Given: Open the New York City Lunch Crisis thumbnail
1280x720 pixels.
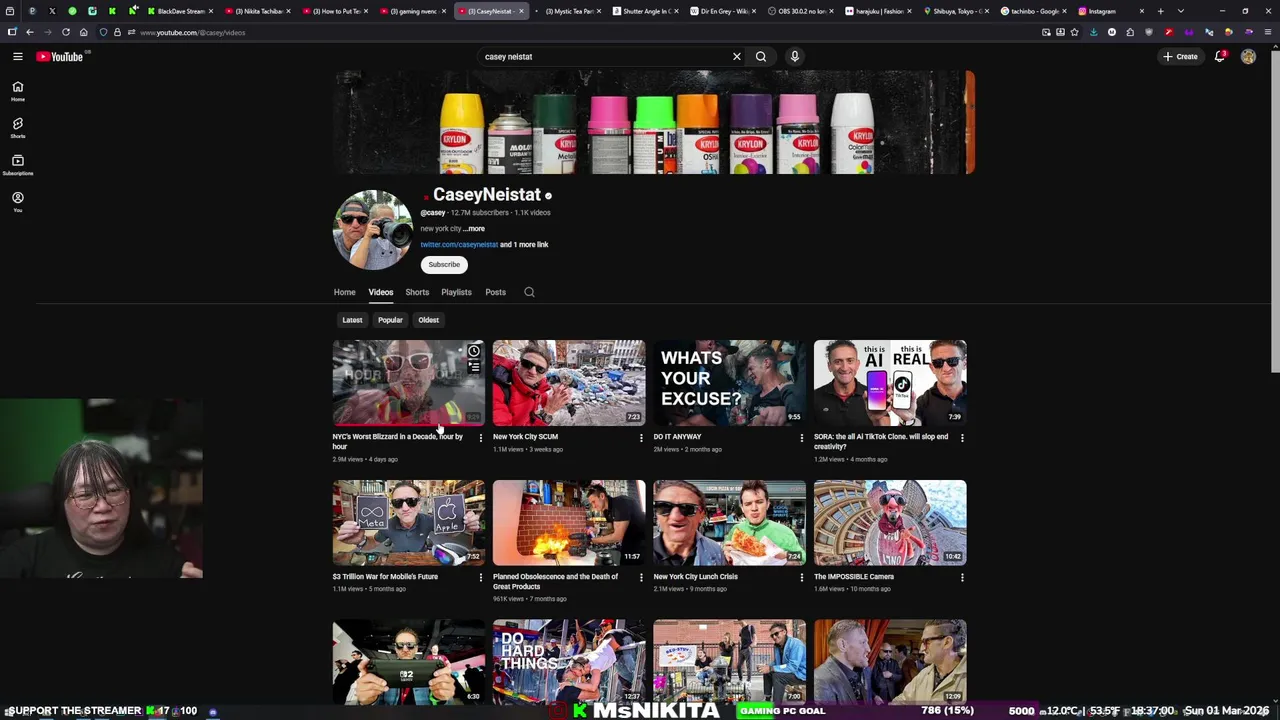Looking at the screenshot, I should (729, 523).
